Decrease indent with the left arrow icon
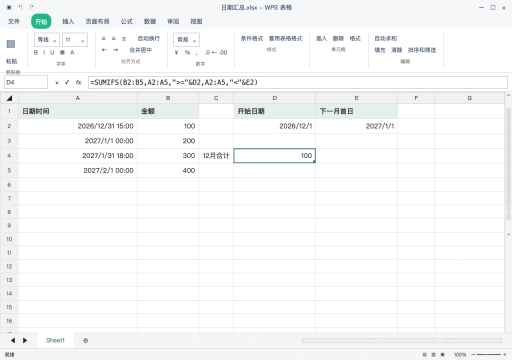The image size is (512, 360). [104, 50]
